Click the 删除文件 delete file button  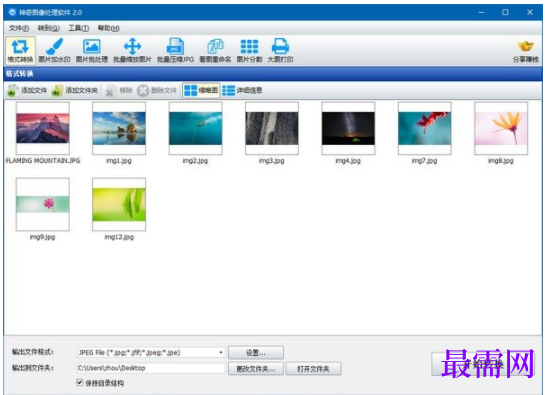157,91
